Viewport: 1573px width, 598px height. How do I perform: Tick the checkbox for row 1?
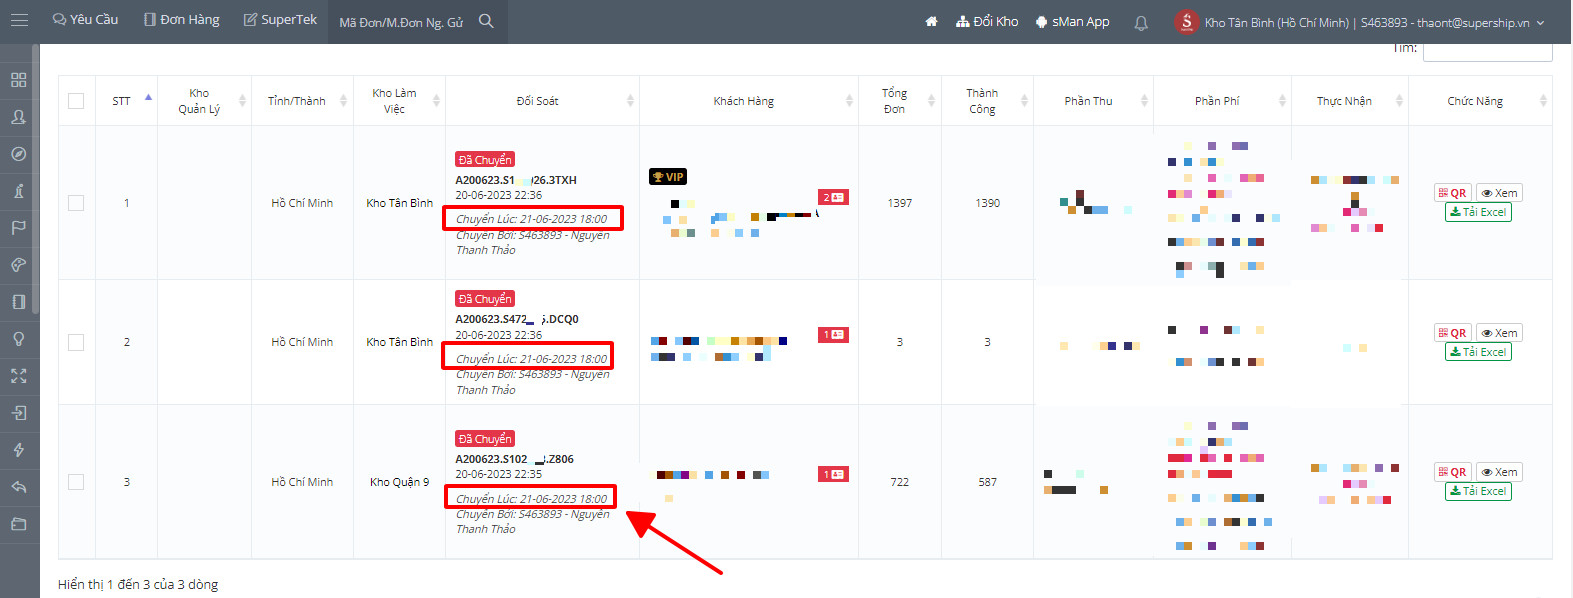click(76, 203)
